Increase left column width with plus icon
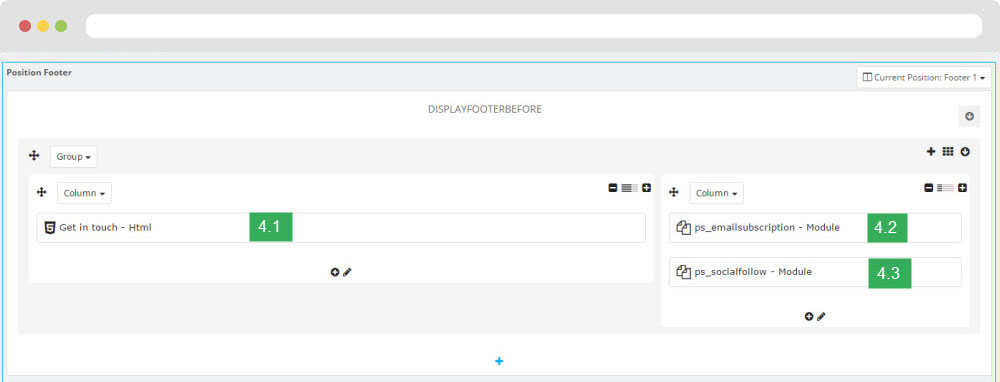This screenshot has width=1000, height=382. 647,187
